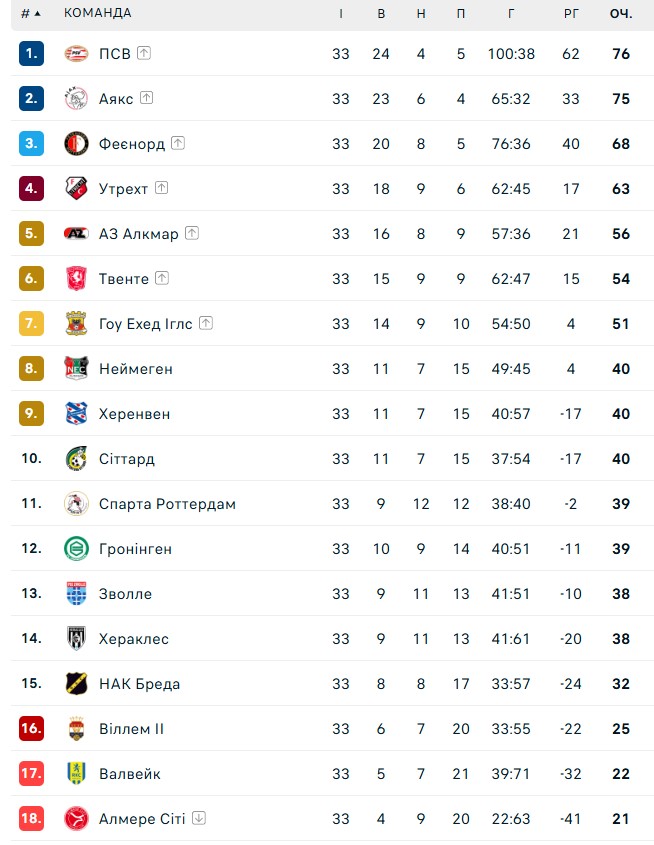This screenshot has height=845, width=654.
Task: Click the Twente club crest
Action: 76,279
